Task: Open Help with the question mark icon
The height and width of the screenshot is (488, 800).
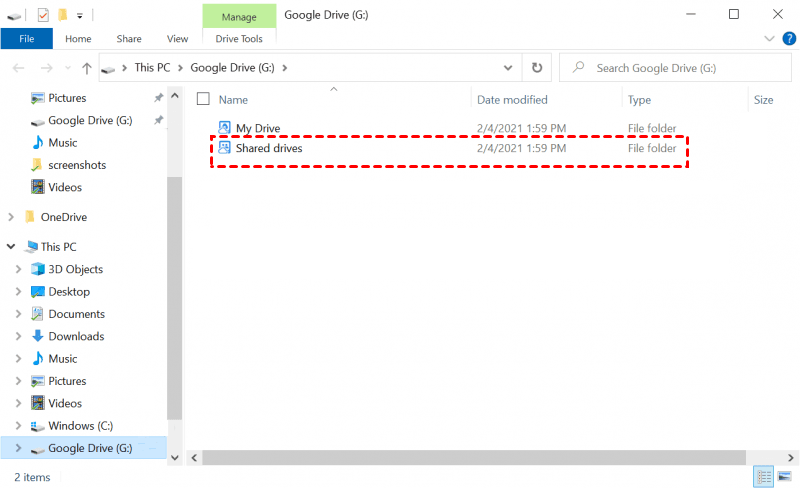Action: [x=789, y=39]
